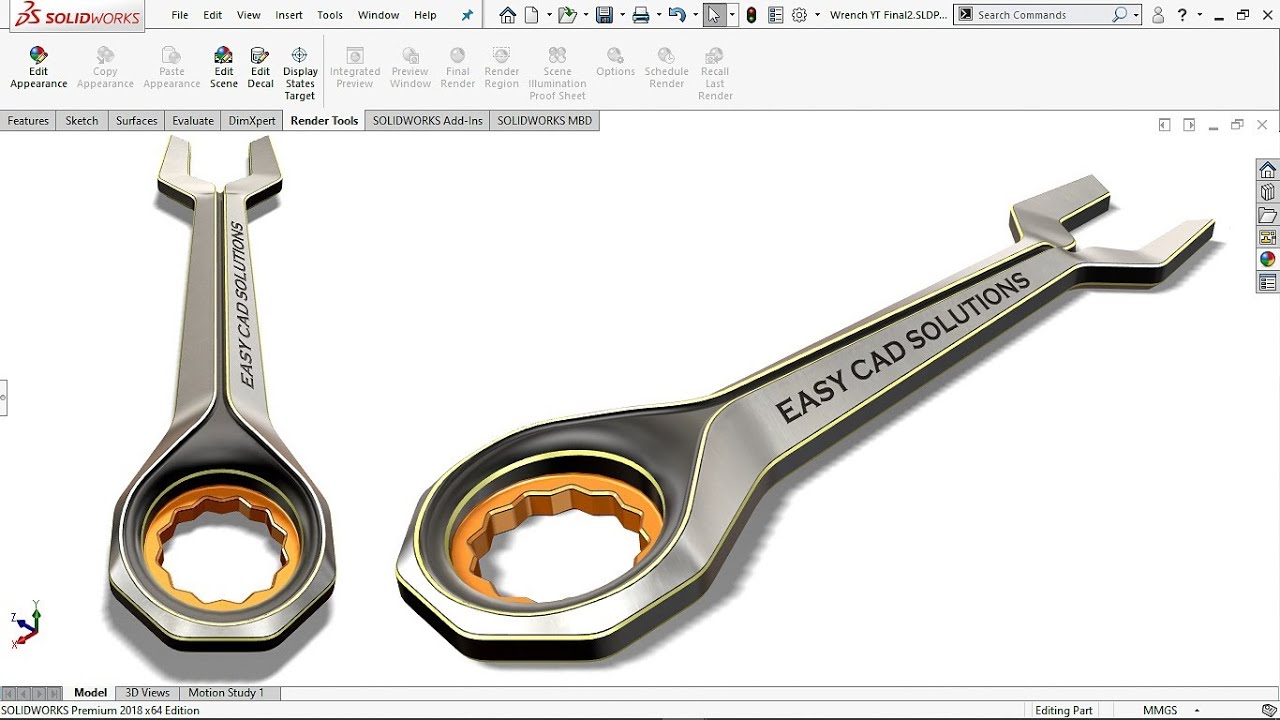The image size is (1280, 720).
Task: Launch the Final Render
Action: 458,68
